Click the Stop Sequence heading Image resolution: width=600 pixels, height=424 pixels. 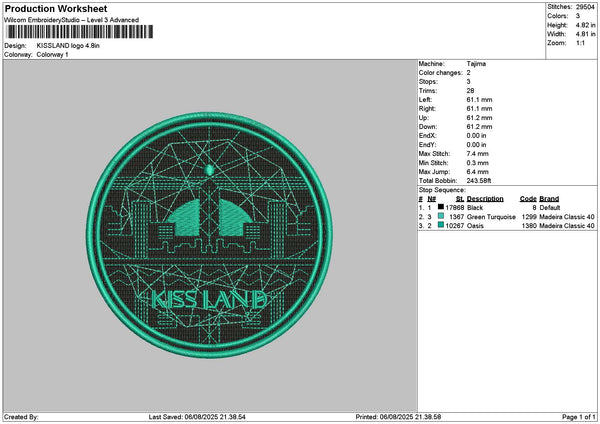coord(442,190)
